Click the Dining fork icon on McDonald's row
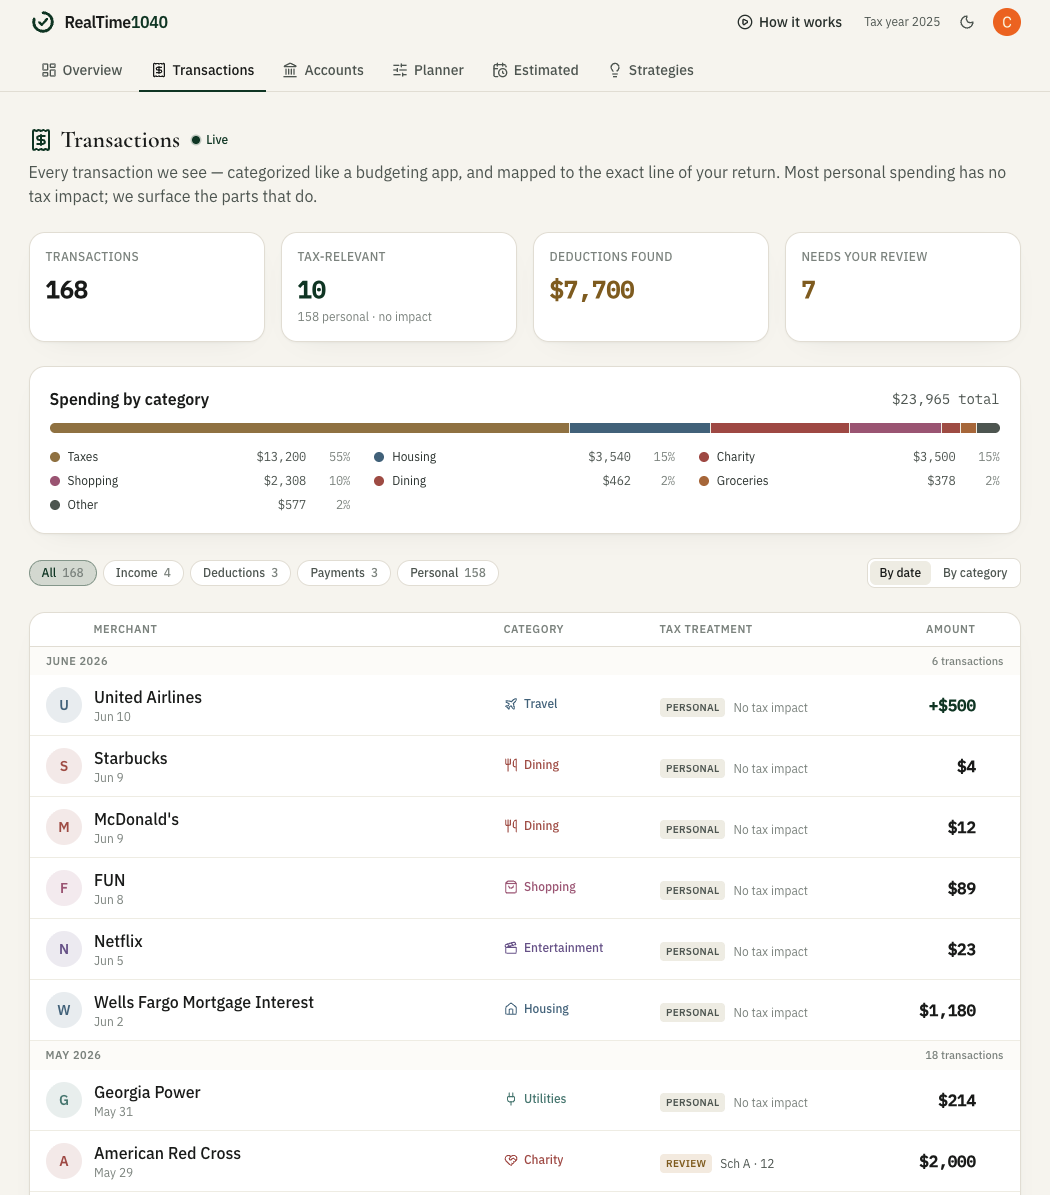 (511, 826)
